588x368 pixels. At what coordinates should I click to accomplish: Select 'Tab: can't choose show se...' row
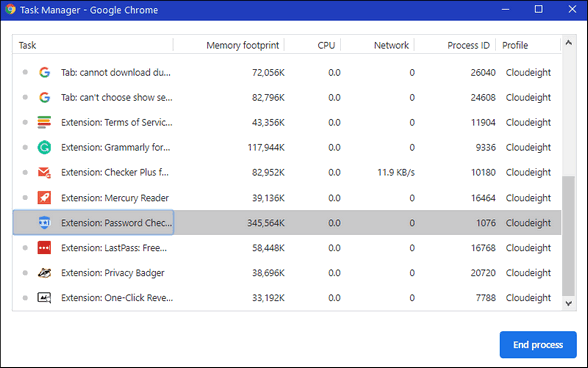tap(287, 98)
